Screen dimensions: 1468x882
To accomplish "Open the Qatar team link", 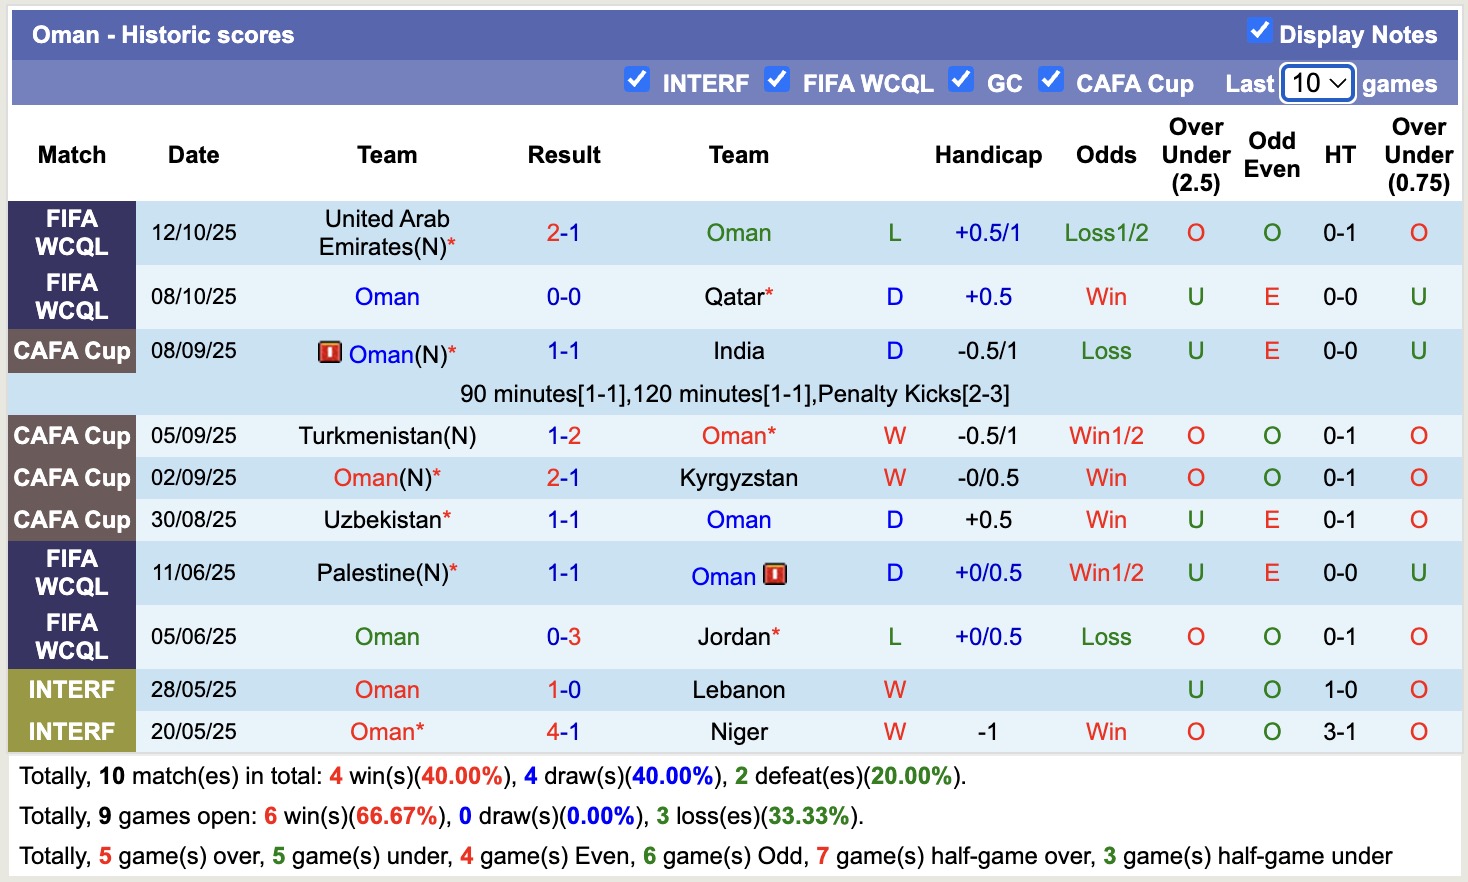I will [x=735, y=297].
